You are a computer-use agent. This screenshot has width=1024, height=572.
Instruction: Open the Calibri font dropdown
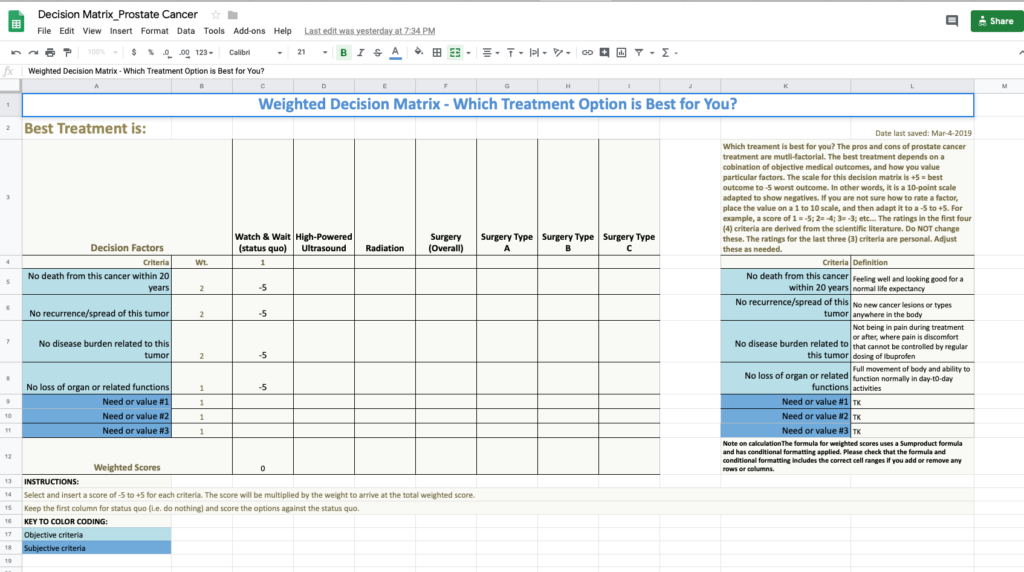[x=255, y=53]
